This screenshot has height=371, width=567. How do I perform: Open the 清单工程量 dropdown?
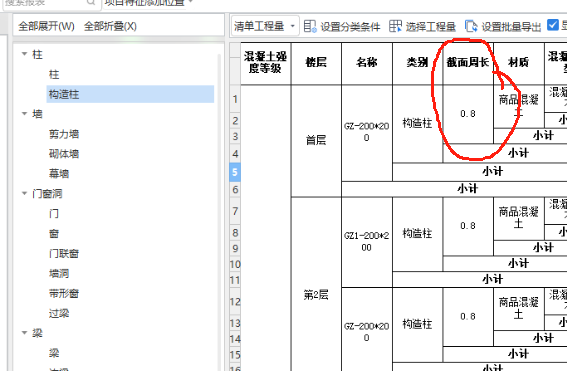[265, 26]
